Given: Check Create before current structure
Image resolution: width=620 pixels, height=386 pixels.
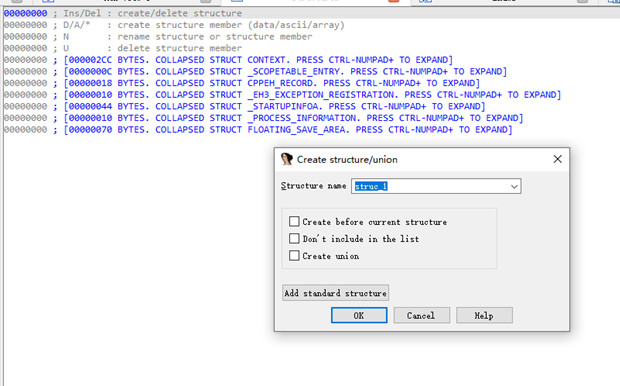Looking at the screenshot, I should pyautogui.click(x=294, y=221).
